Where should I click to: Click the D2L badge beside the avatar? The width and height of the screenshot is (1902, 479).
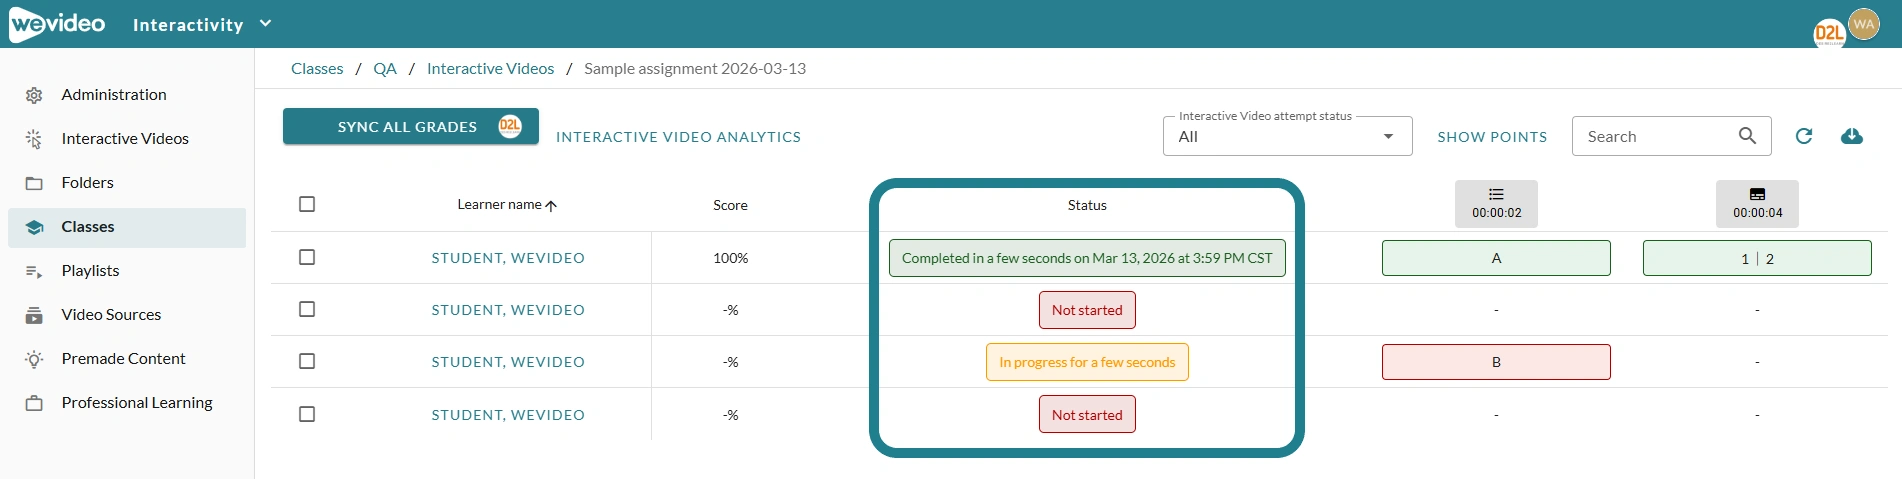[1829, 33]
